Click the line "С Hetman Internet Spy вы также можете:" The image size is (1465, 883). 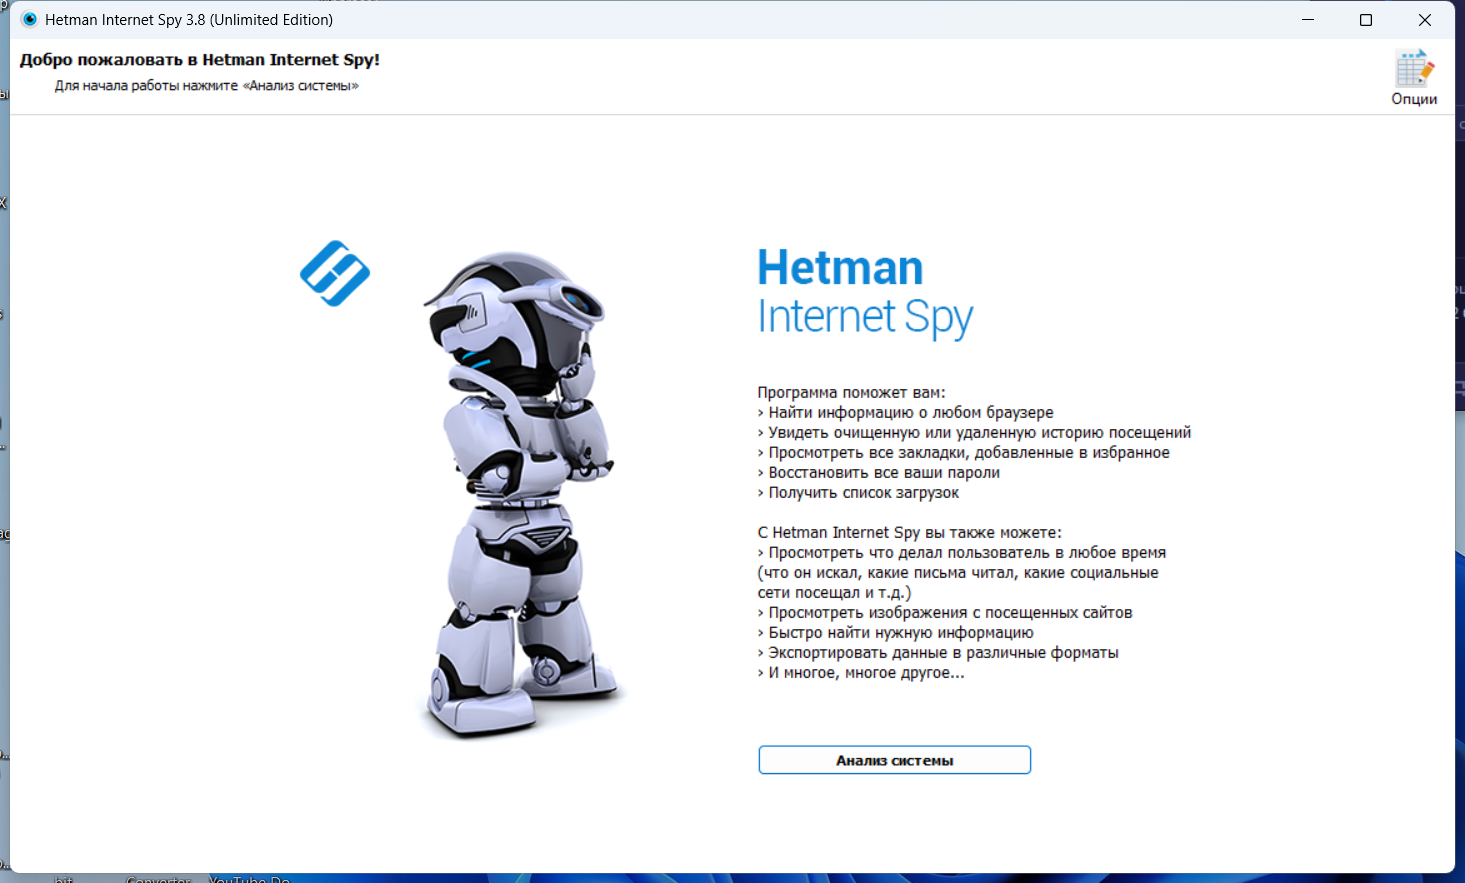click(910, 533)
